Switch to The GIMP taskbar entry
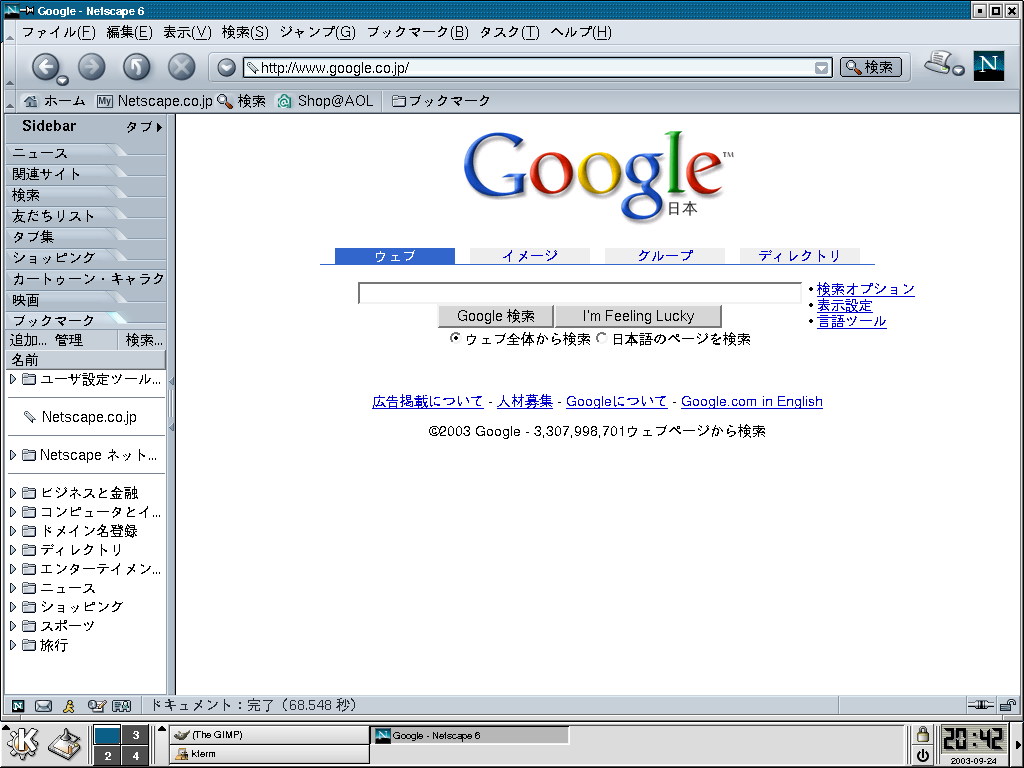 click(x=270, y=735)
